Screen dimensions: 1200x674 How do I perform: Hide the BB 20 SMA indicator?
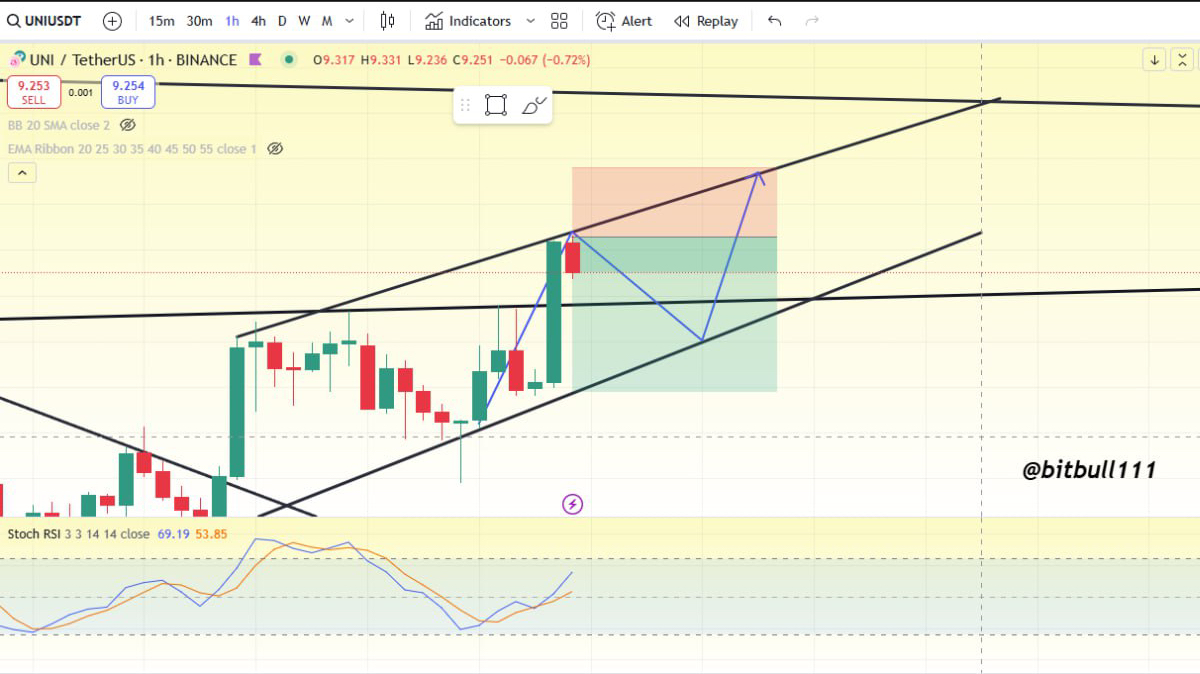(126, 125)
